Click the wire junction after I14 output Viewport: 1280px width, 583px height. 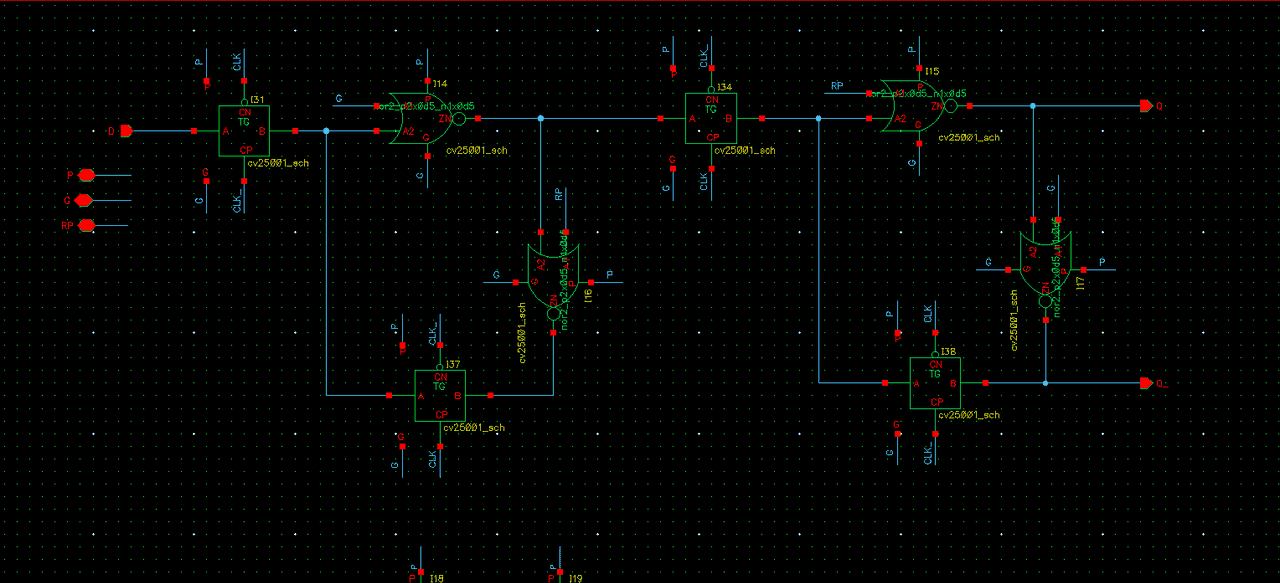pos(540,118)
